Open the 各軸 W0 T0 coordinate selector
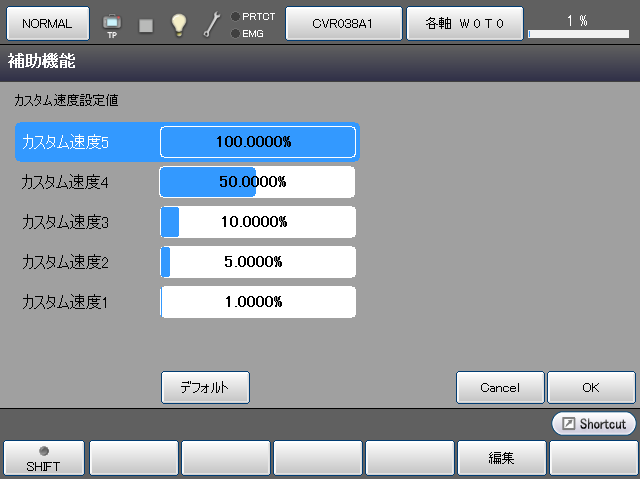 [463, 22]
